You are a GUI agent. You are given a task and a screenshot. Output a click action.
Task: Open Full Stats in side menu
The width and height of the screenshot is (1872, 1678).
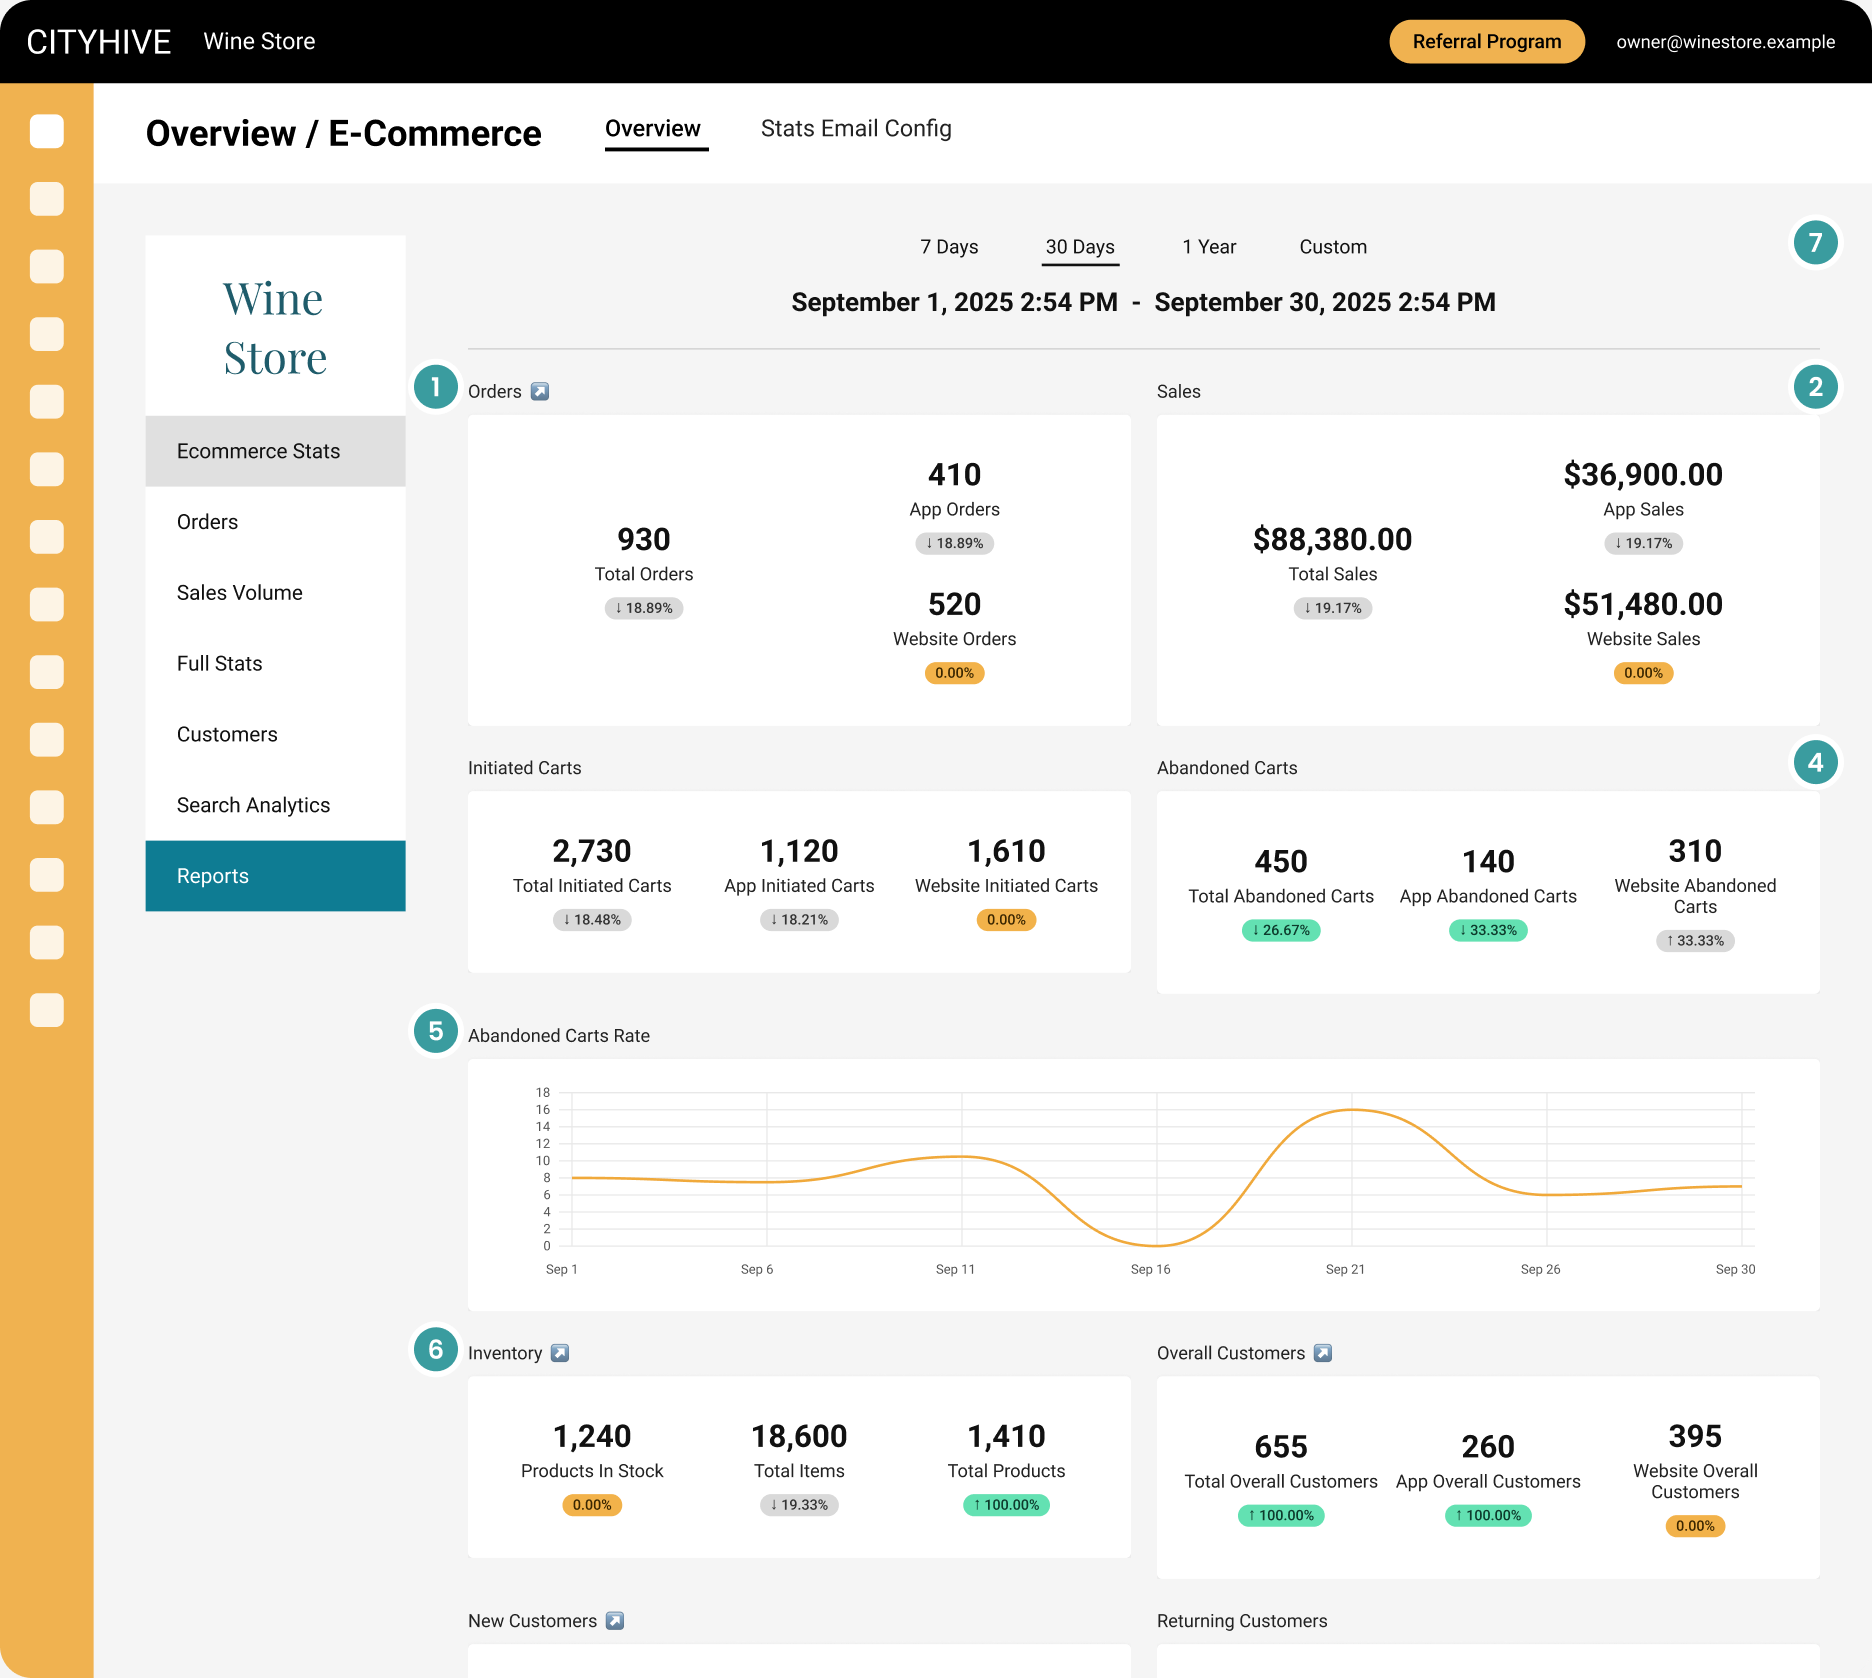coord(276,664)
